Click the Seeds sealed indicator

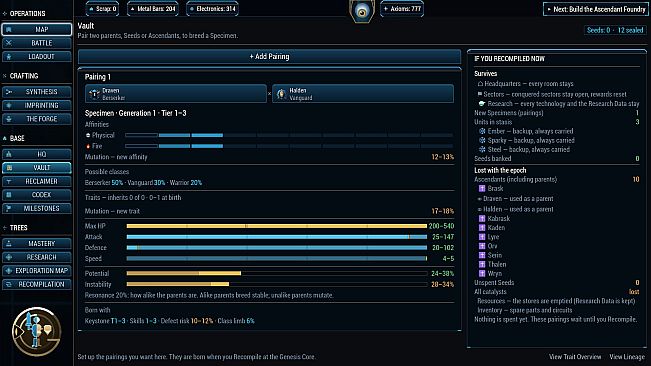tap(614, 30)
